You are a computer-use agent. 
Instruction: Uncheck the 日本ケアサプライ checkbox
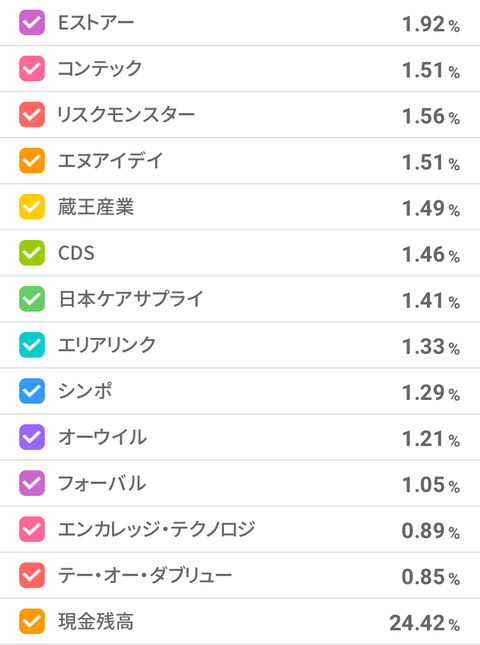(x=32, y=299)
